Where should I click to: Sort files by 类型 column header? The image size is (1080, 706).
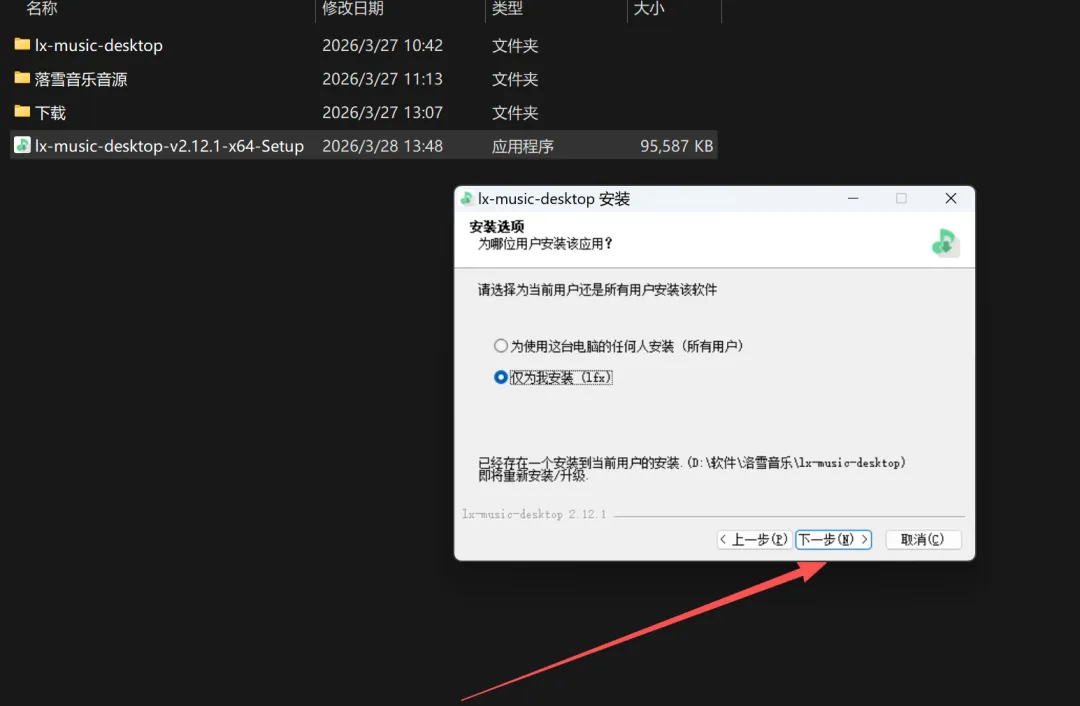click(x=508, y=9)
